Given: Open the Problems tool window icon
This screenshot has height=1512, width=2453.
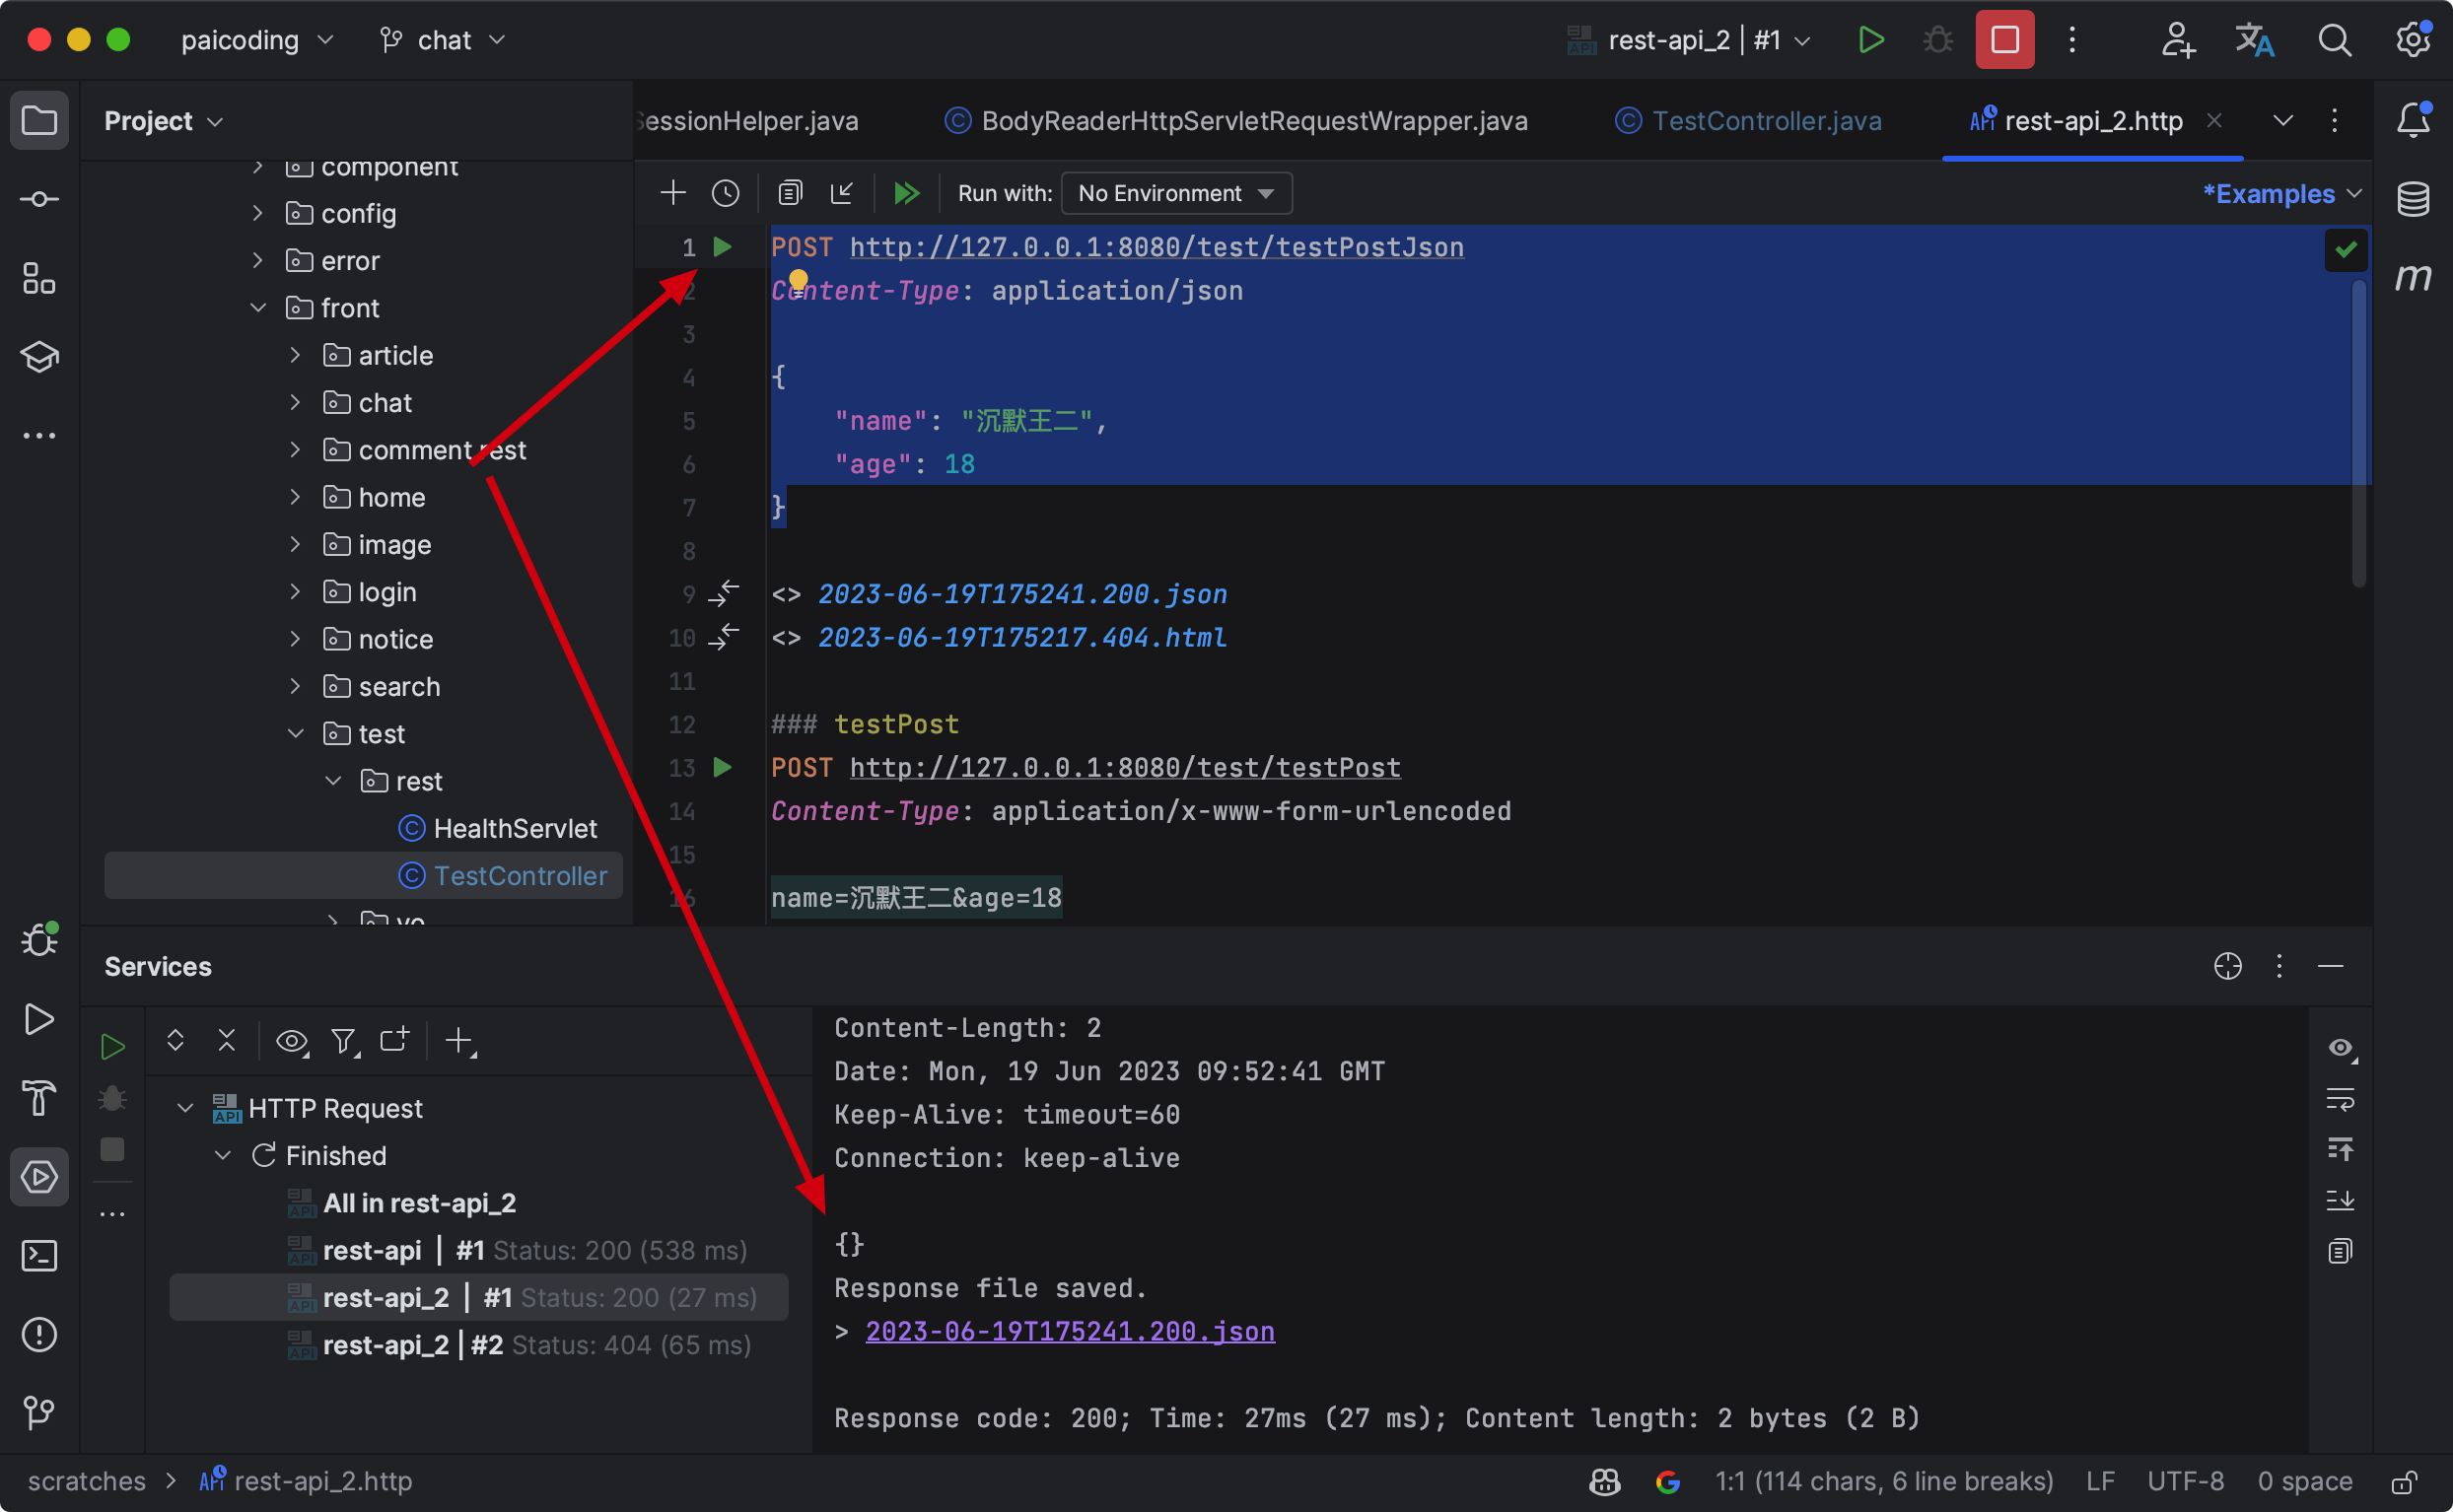Looking at the screenshot, I should [39, 1334].
